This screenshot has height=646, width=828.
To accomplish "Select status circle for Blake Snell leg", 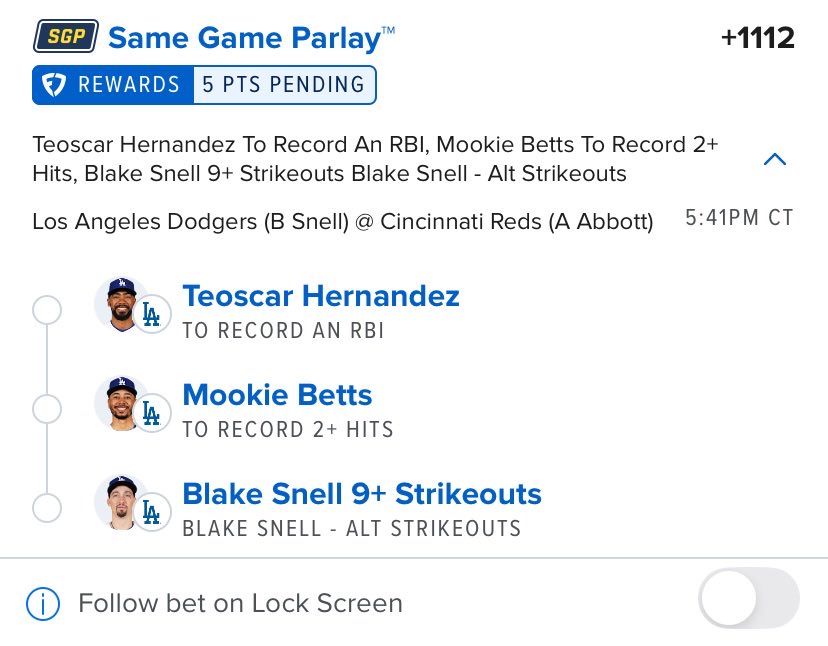I will coord(47,508).
